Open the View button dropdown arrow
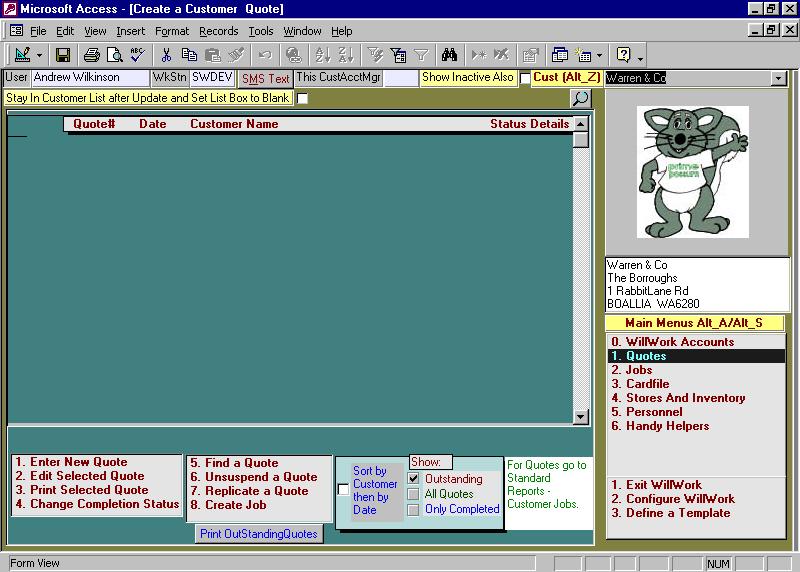 [40, 55]
